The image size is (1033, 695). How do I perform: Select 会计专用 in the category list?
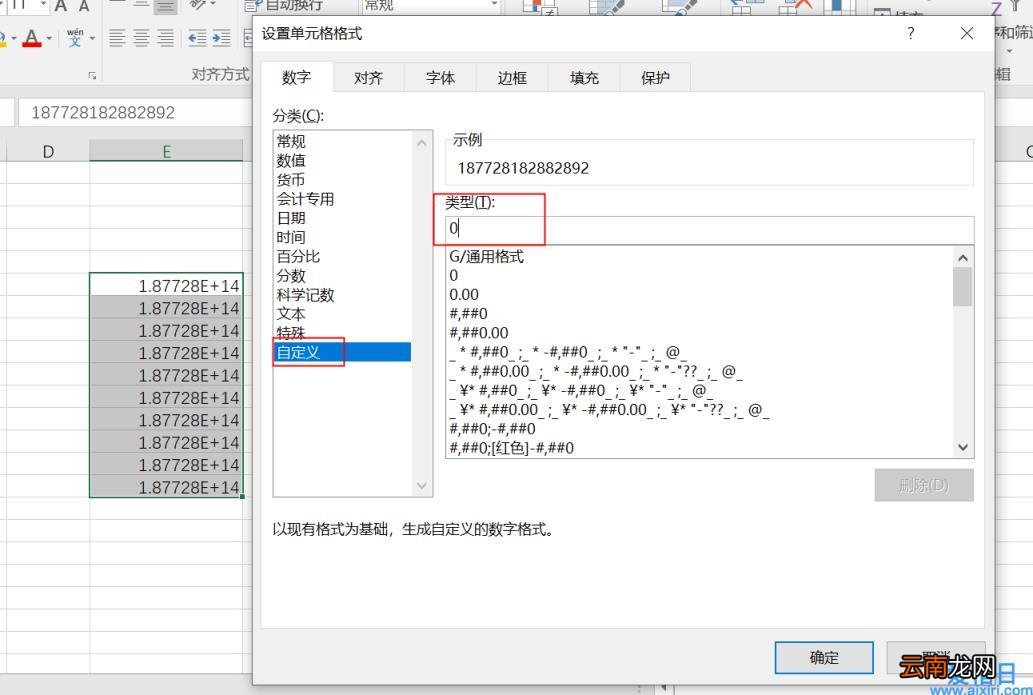point(306,198)
